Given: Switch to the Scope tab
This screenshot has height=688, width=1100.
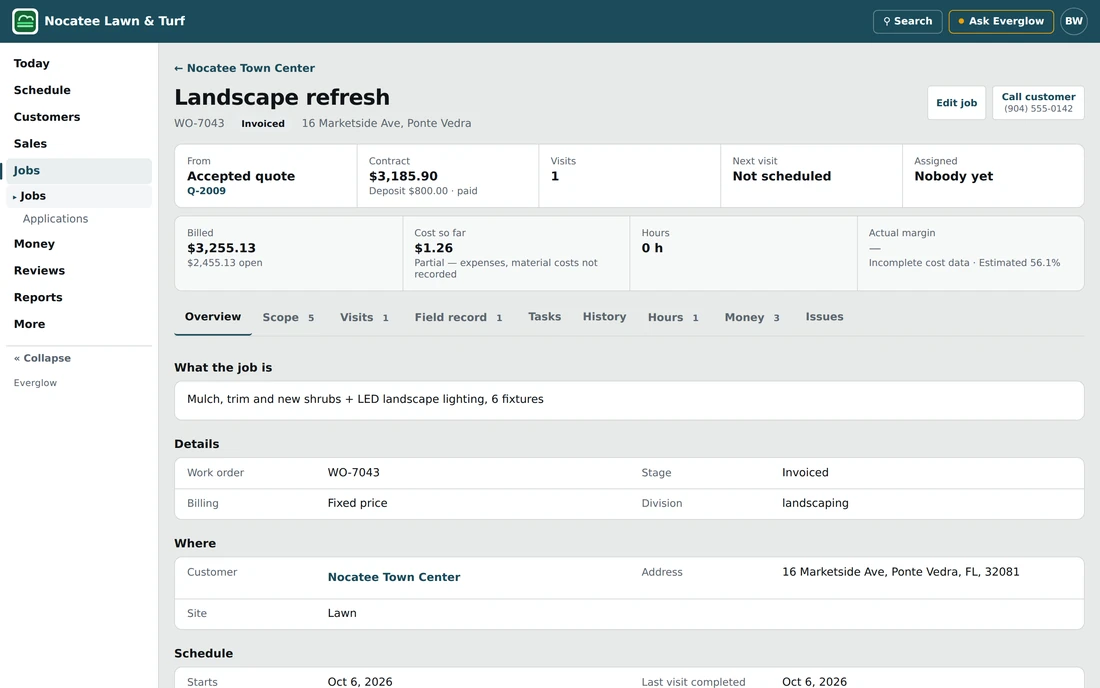Looking at the screenshot, I should click(x=288, y=318).
